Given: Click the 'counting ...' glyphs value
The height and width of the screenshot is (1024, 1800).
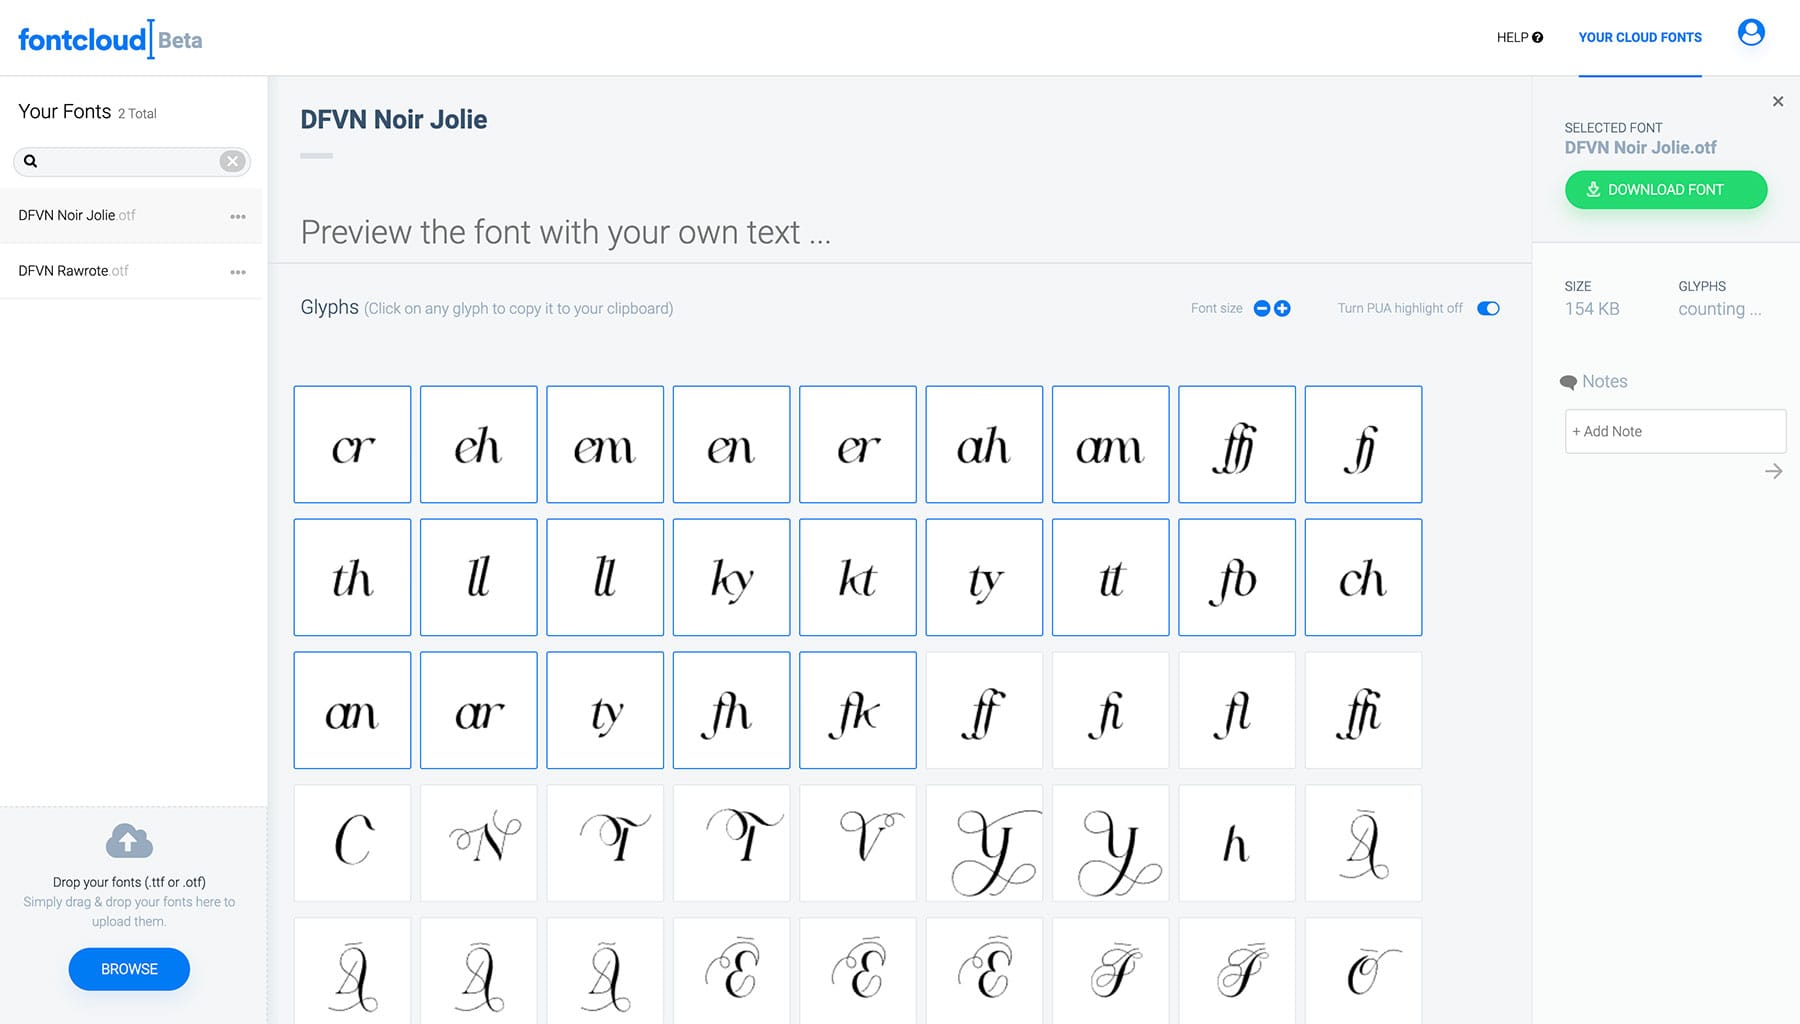Looking at the screenshot, I should point(1720,309).
